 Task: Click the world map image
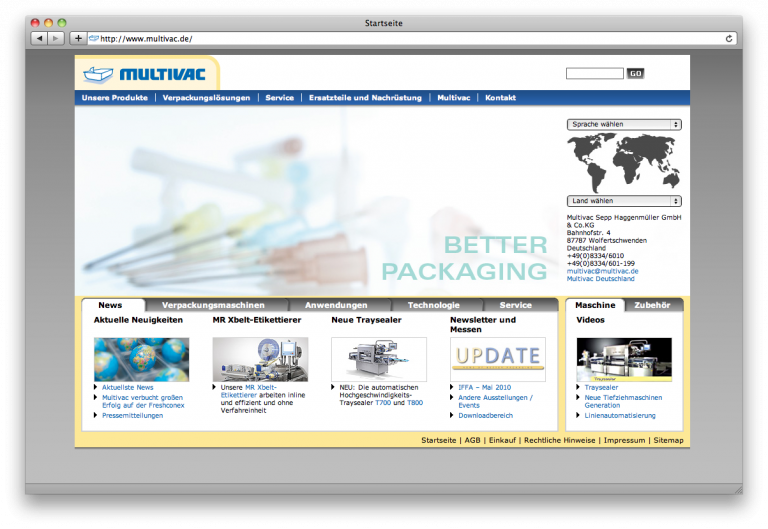[x=623, y=161]
